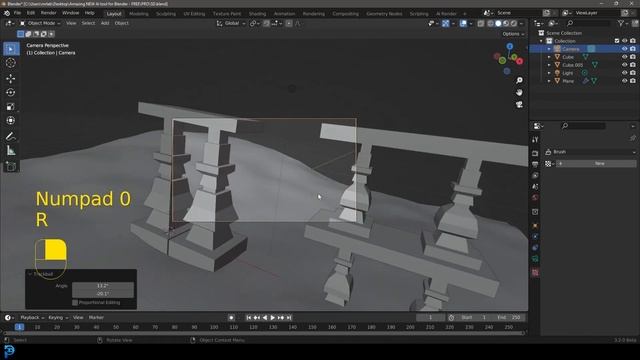Image resolution: width=640 pixels, height=360 pixels.
Task: Select the Move tool
Action: point(11,78)
